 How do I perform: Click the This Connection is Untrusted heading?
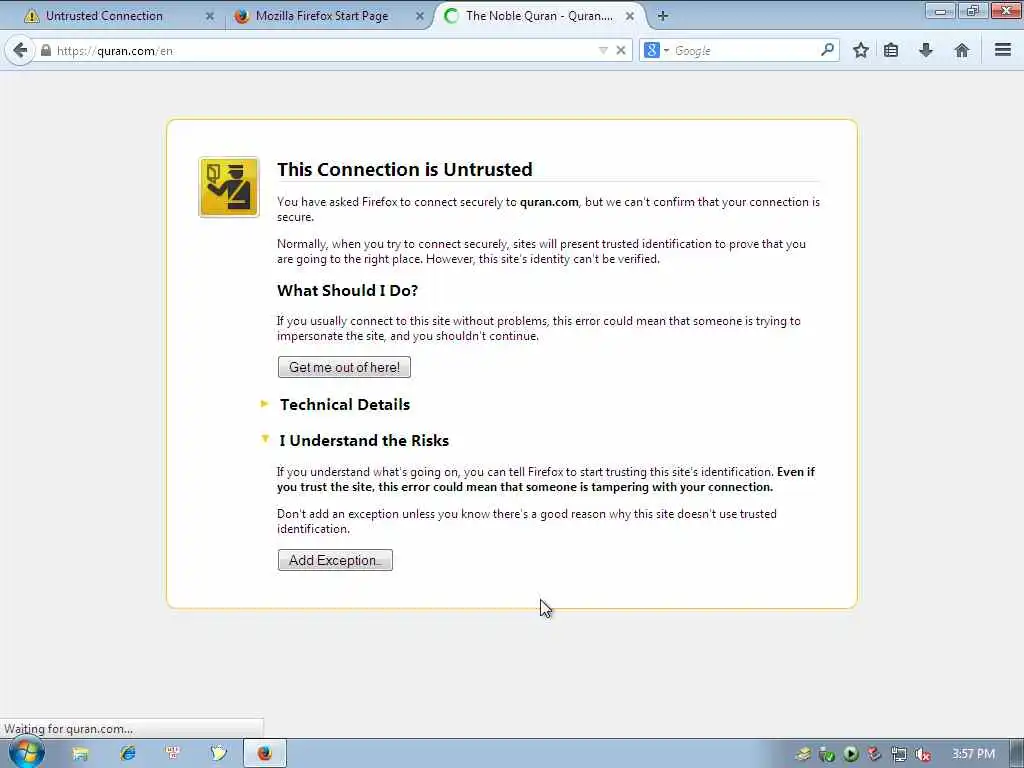click(405, 169)
